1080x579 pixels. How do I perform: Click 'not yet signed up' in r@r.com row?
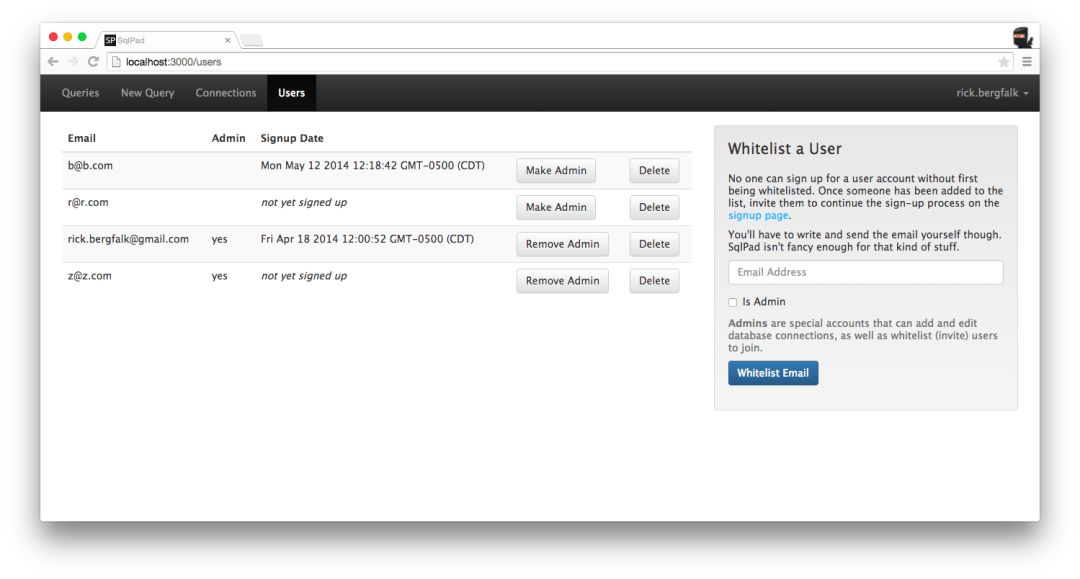304,202
